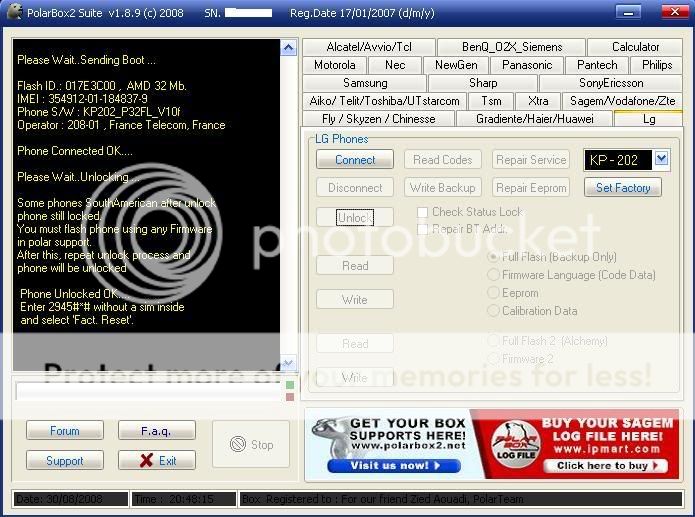
Task: Select the Eeprom radio option
Action: (x=493, y=293)
